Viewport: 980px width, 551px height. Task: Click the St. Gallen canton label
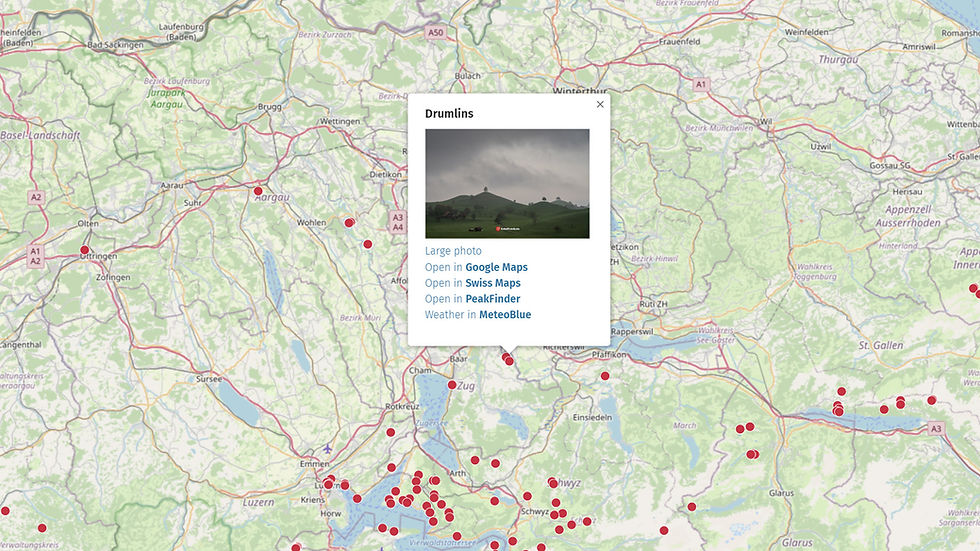(x=881, y=345)
